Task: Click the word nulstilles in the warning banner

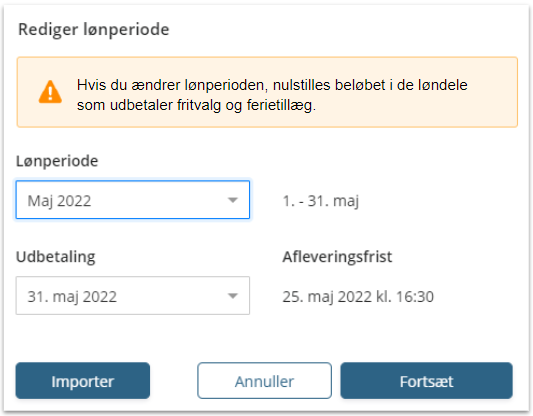Action: coord(302,85)
